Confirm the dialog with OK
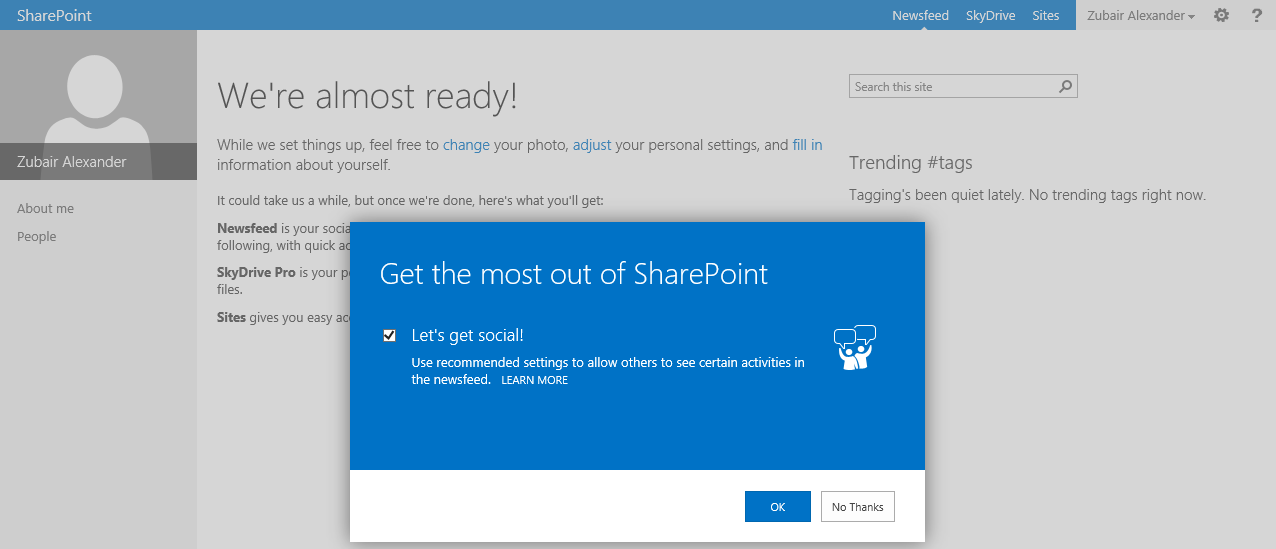1276x549 pixels. pyautogui.click(x=778, y=507)
